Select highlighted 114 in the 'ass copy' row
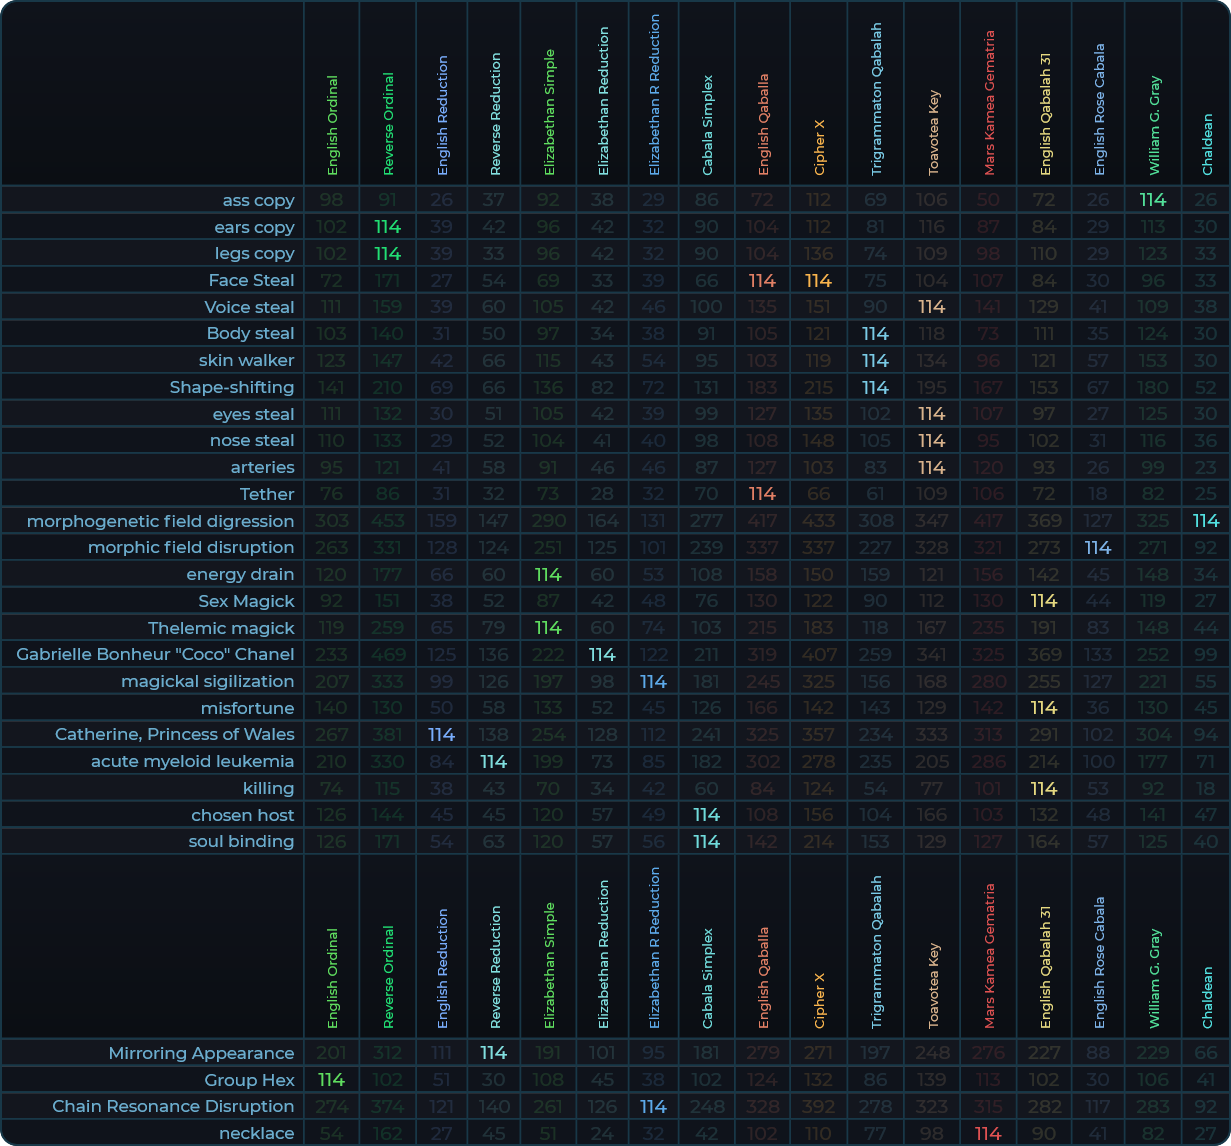 pyautogui.click(x=1153, y=200)
